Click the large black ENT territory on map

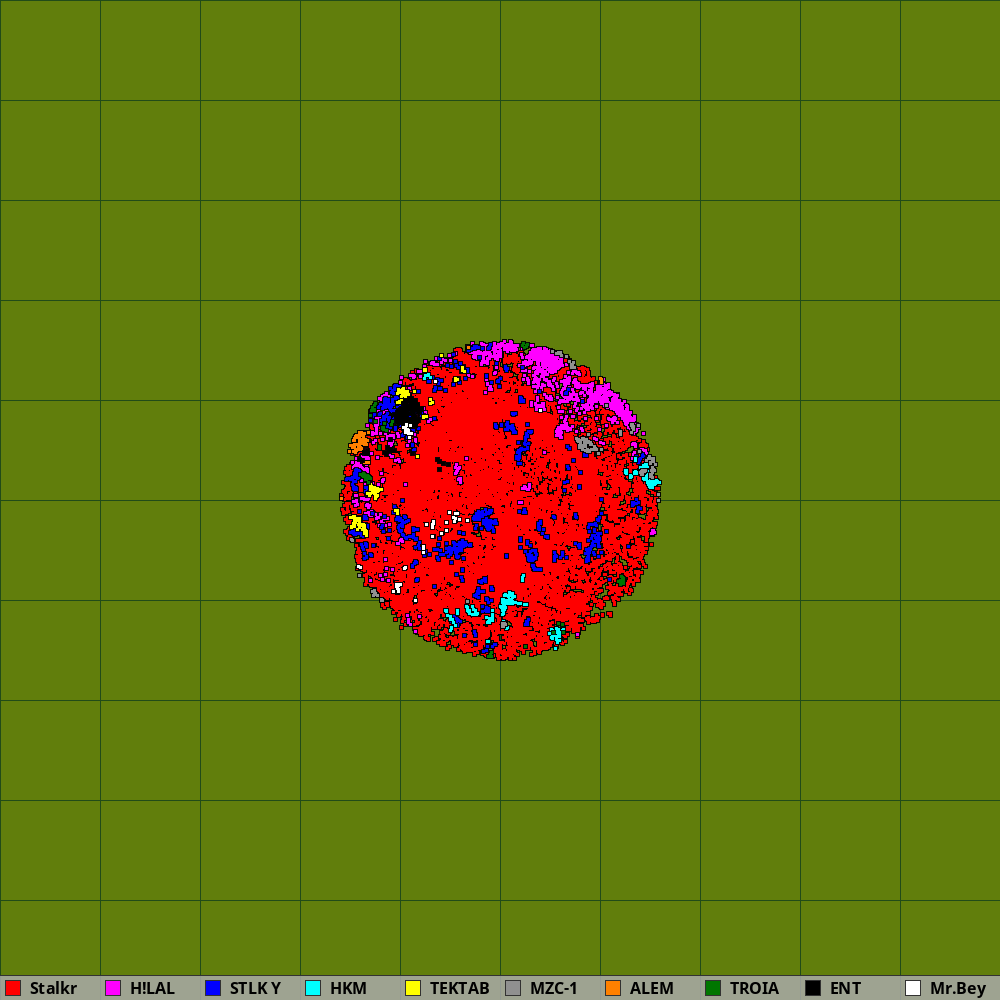[x=408, y=411]
